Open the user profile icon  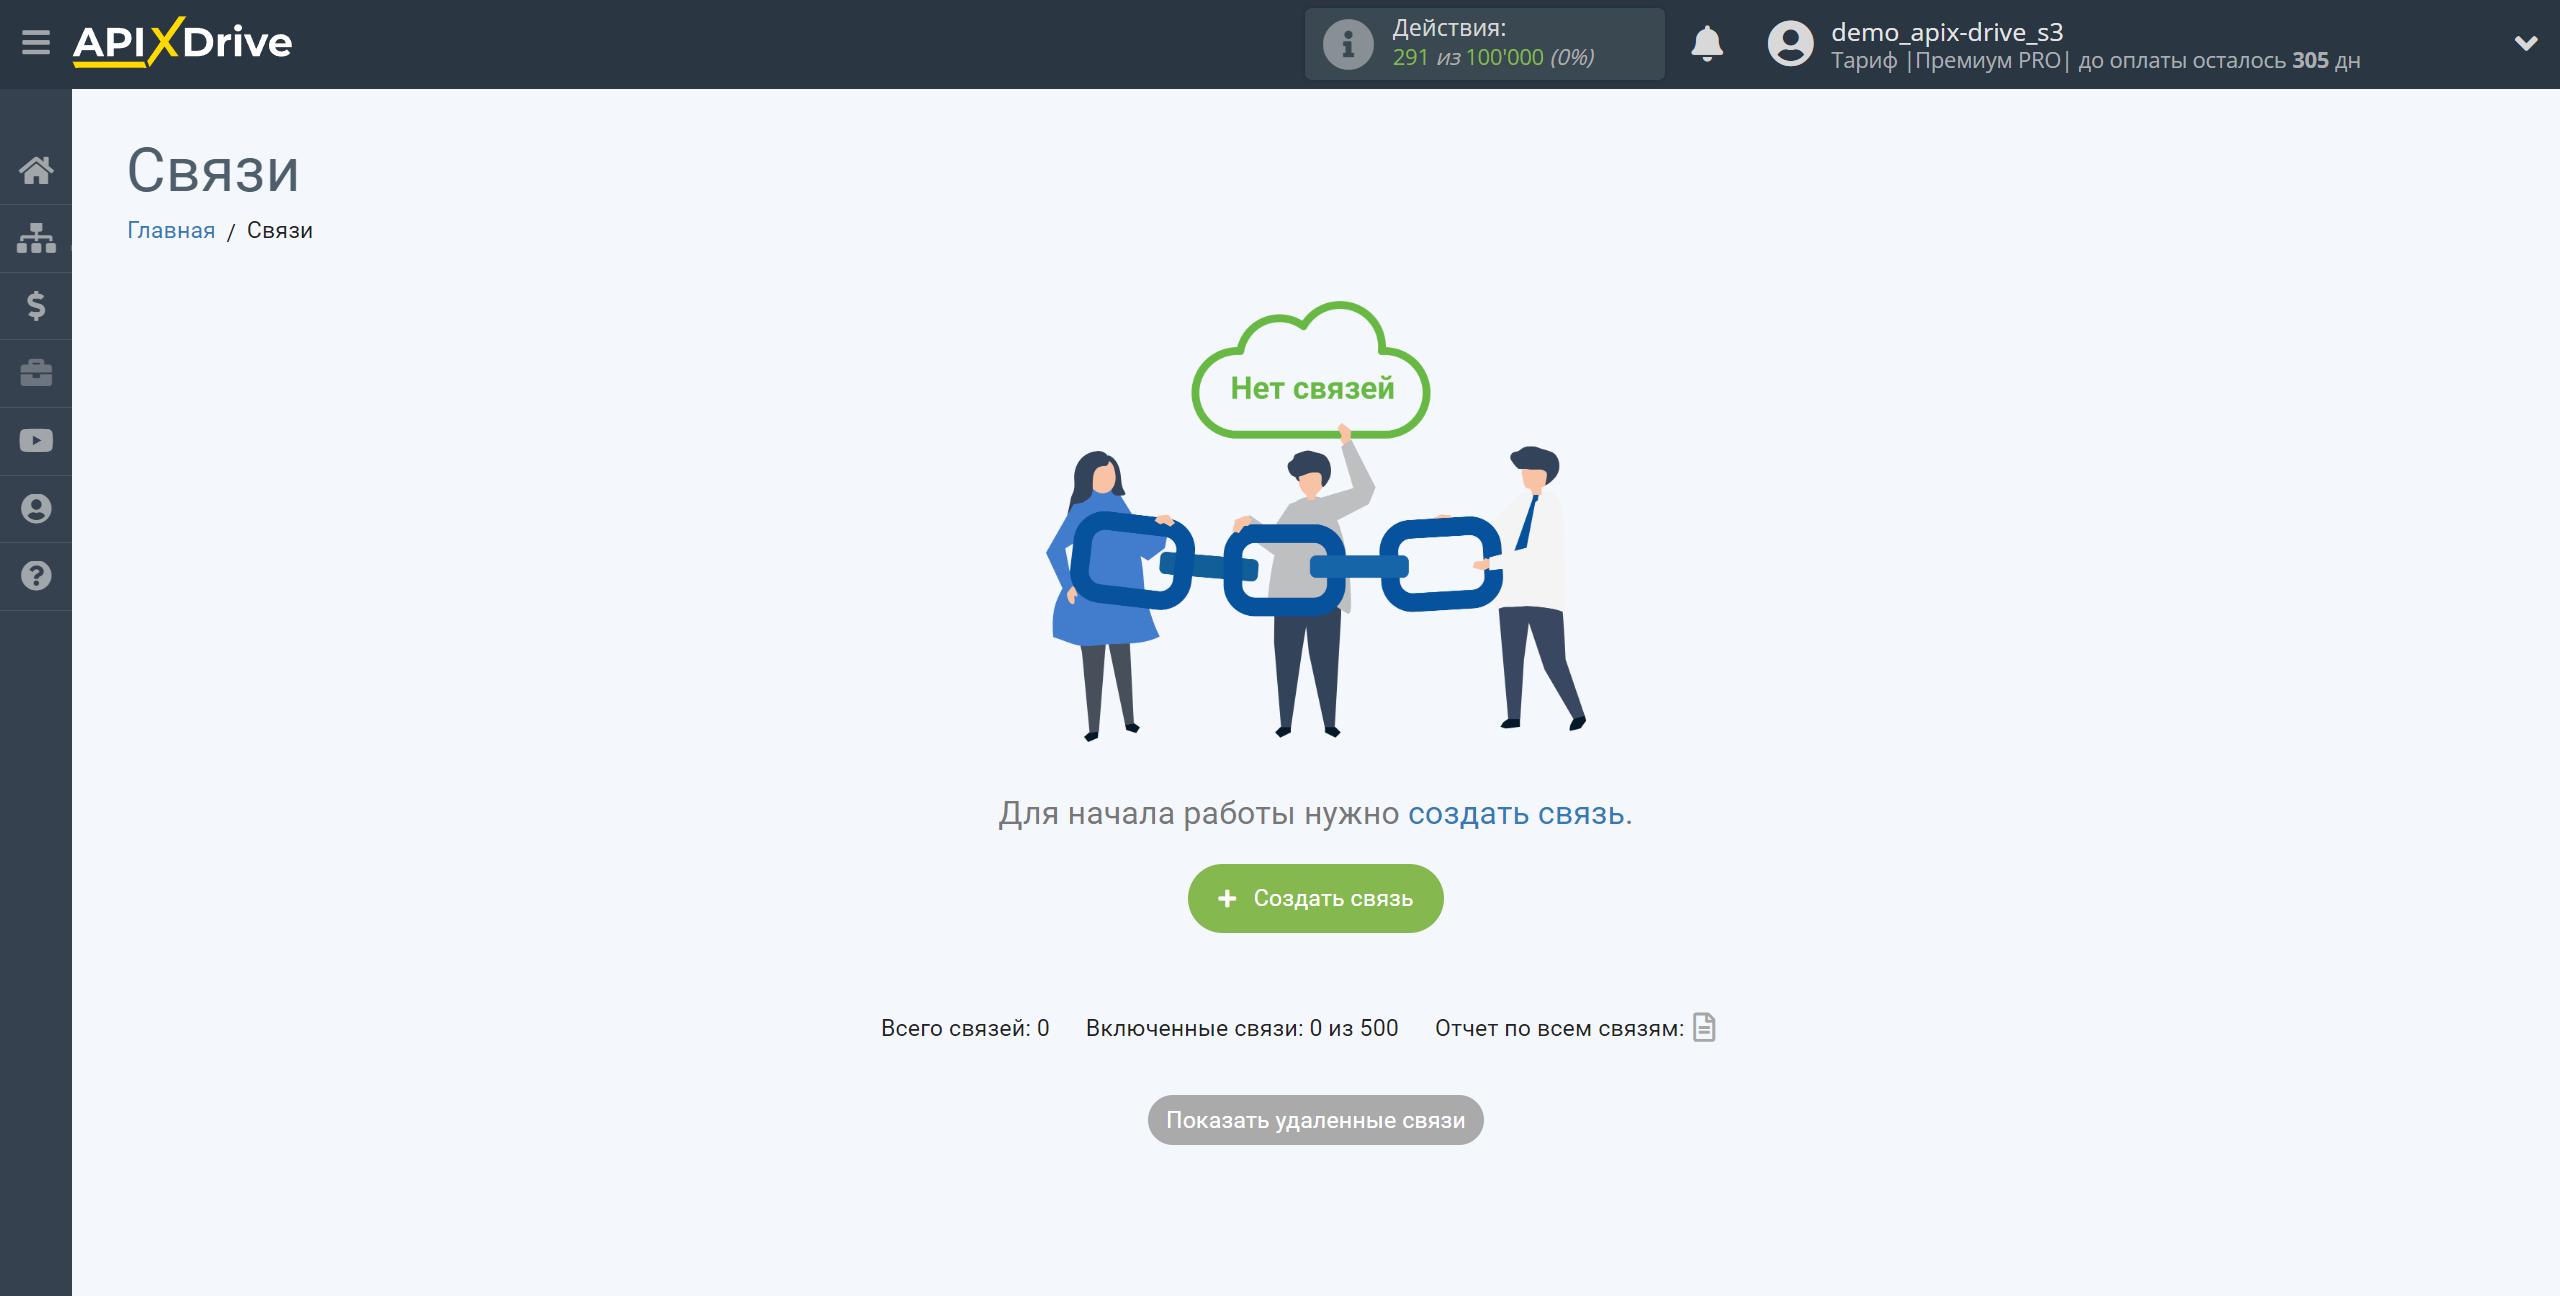point(1790,43)
